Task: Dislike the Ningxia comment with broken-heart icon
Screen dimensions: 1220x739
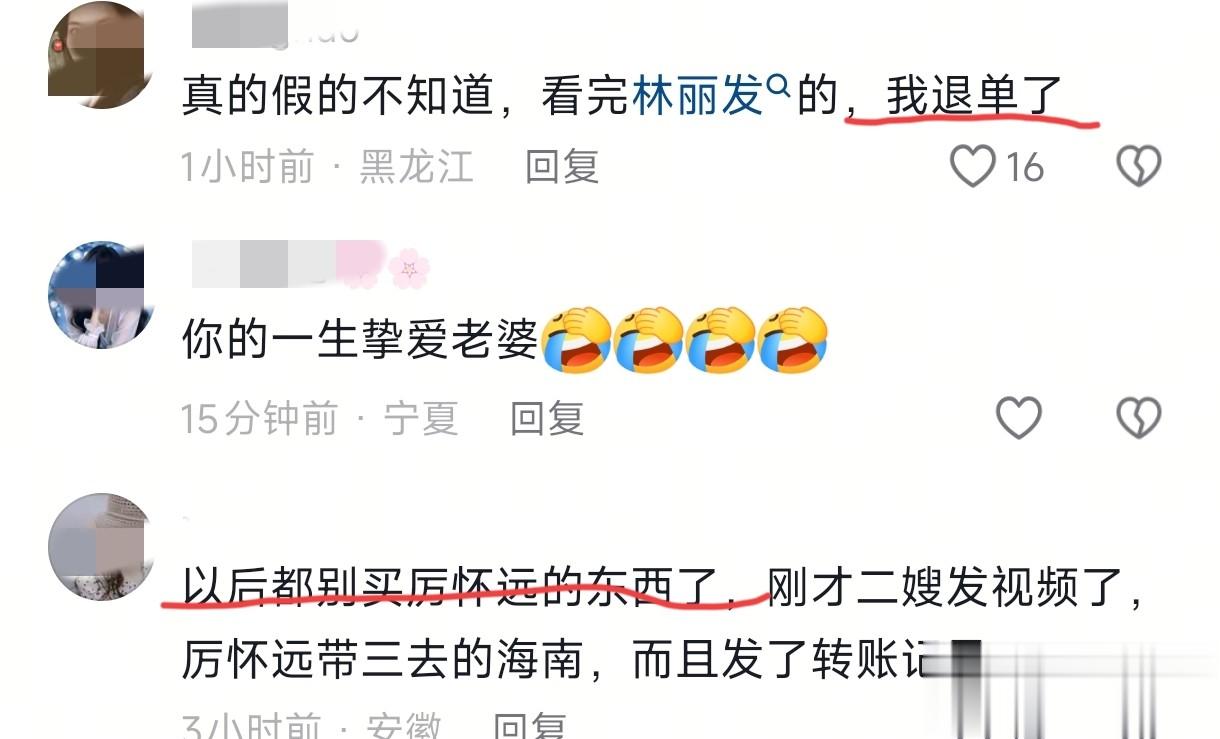Action: tap(1138, 418)
